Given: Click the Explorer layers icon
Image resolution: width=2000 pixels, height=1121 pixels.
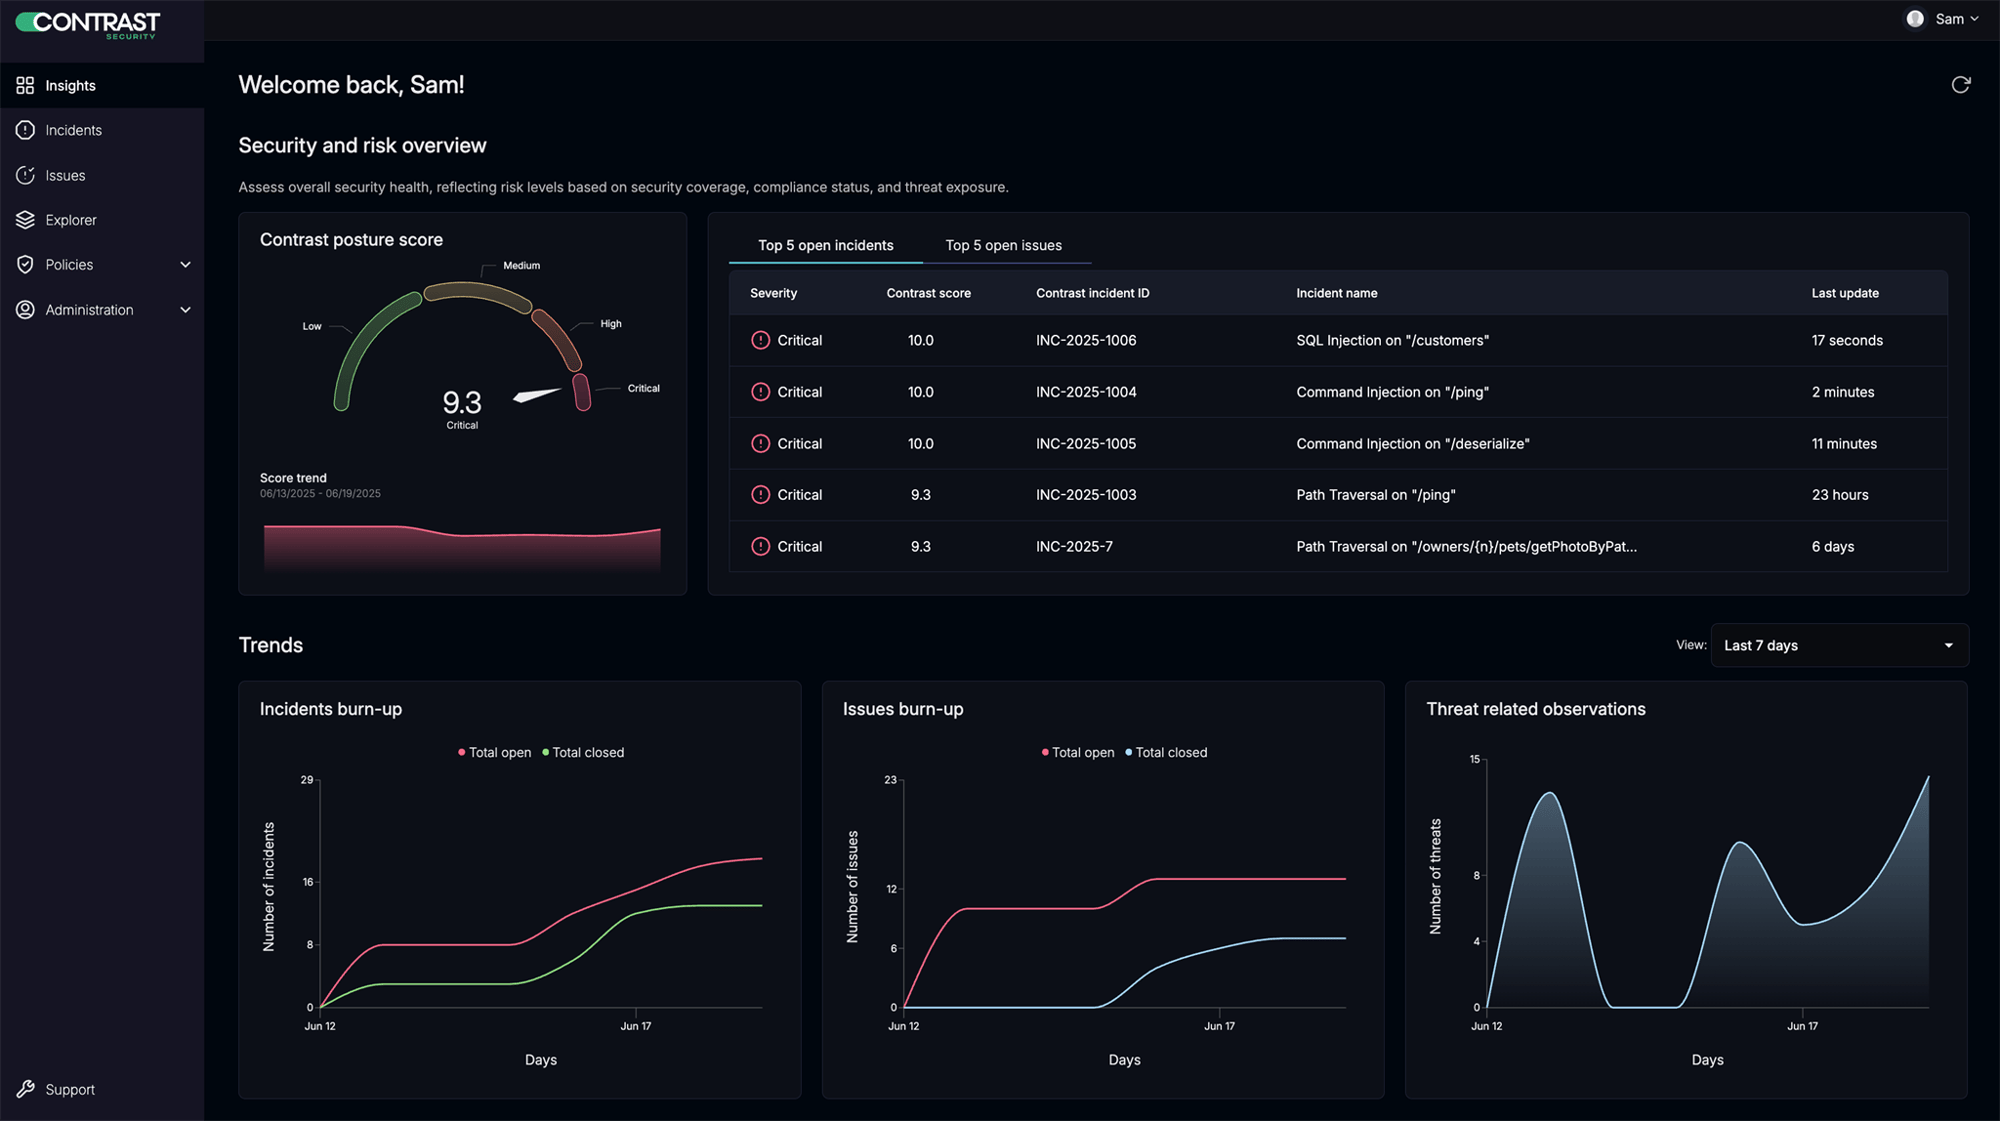Looking at the screenshot, I should tap(25, 220).
